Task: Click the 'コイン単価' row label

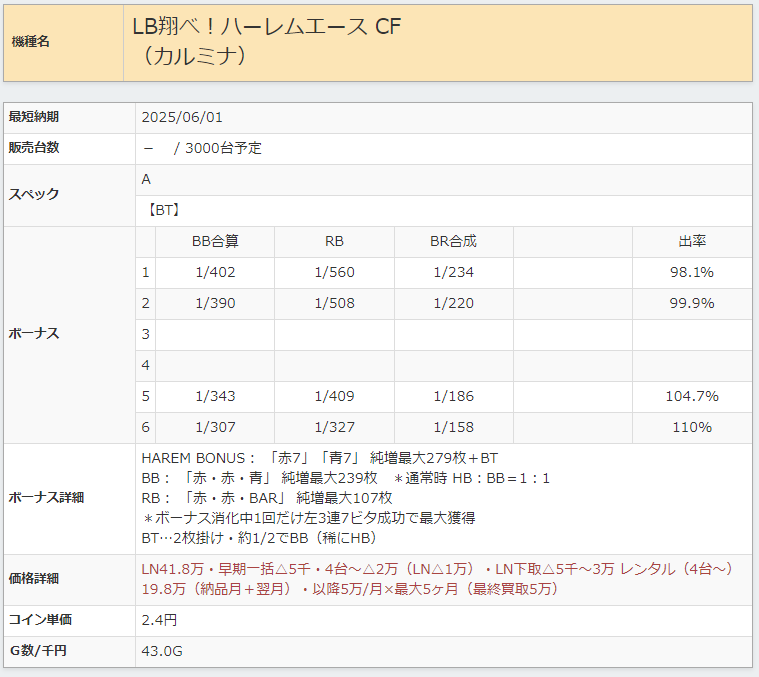Action: (x=40, y=620)
